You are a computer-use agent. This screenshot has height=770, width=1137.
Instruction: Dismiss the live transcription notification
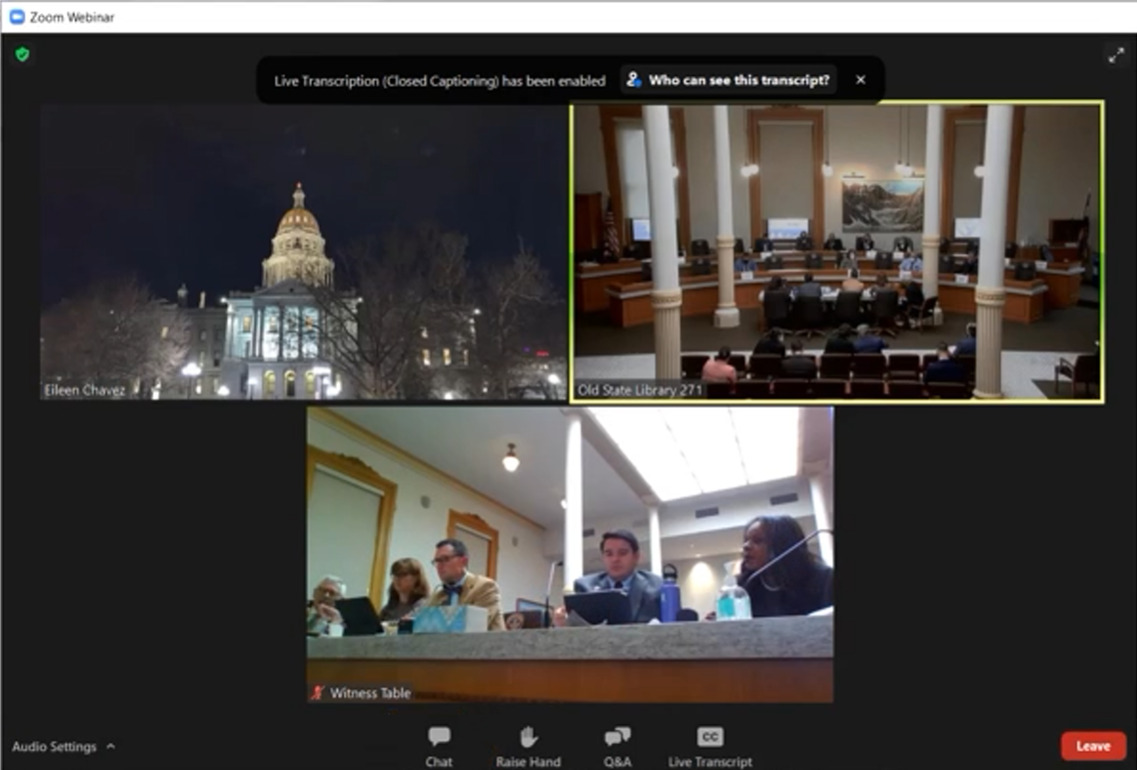(x=860, y=80)
